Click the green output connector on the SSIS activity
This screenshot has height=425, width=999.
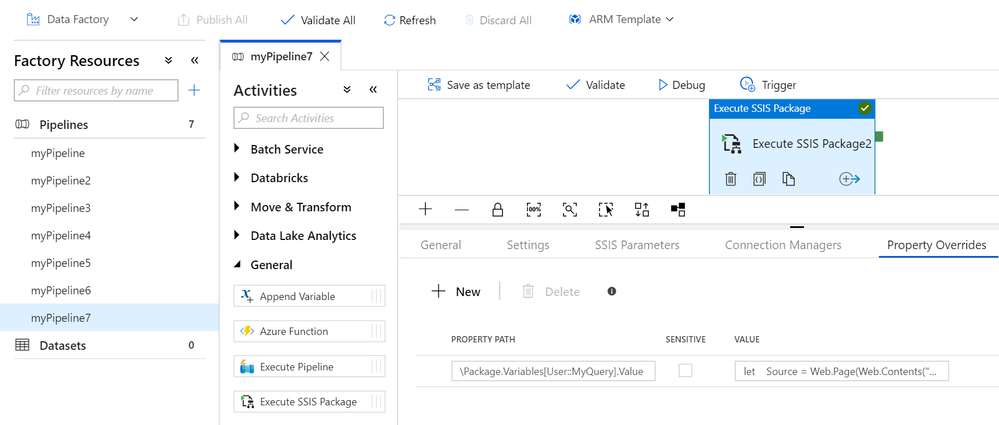(879, 136)
